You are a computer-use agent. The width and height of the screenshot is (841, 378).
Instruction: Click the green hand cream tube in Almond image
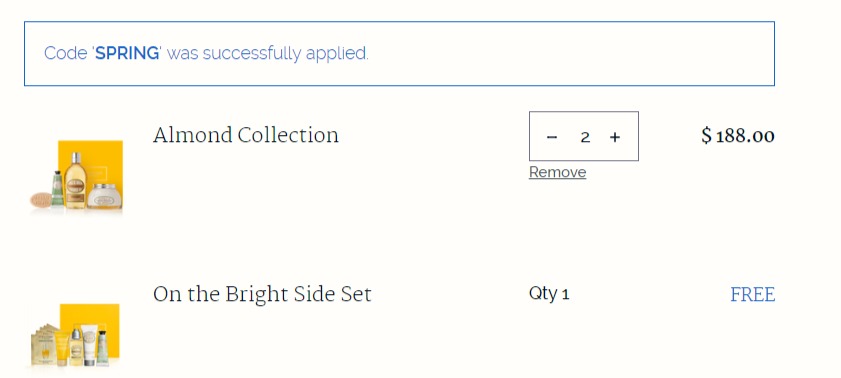(57, 189)
